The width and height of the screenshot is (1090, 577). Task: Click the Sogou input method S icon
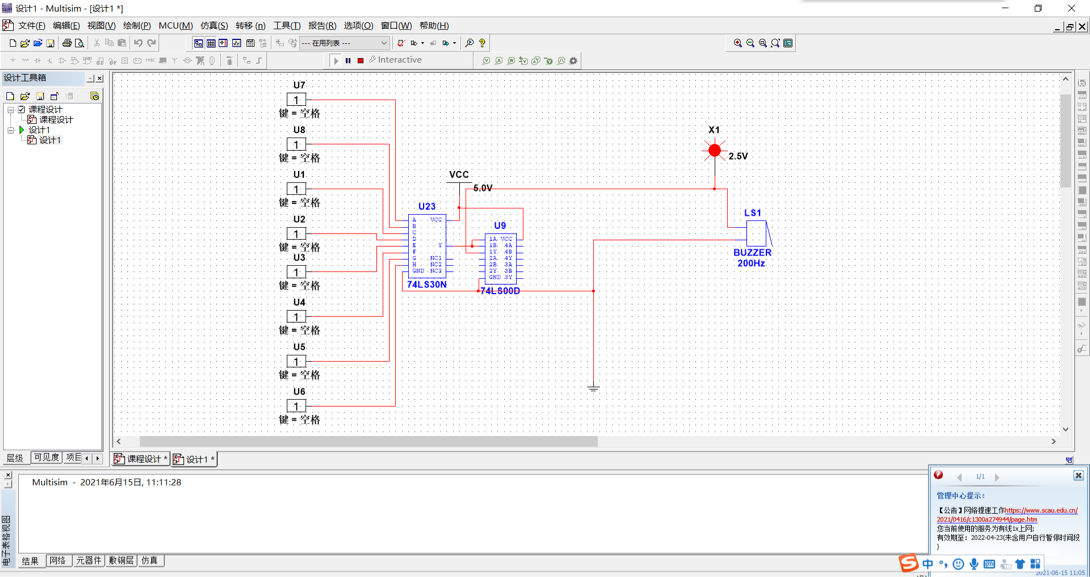[x=909, y=562]
